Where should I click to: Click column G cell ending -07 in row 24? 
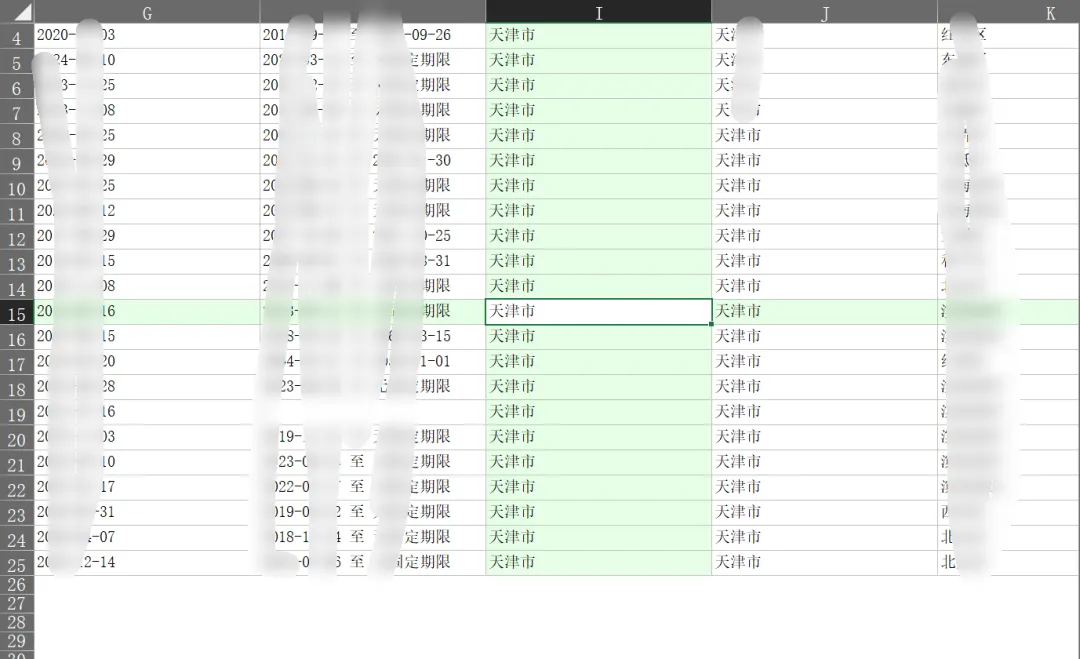[147, 538]
